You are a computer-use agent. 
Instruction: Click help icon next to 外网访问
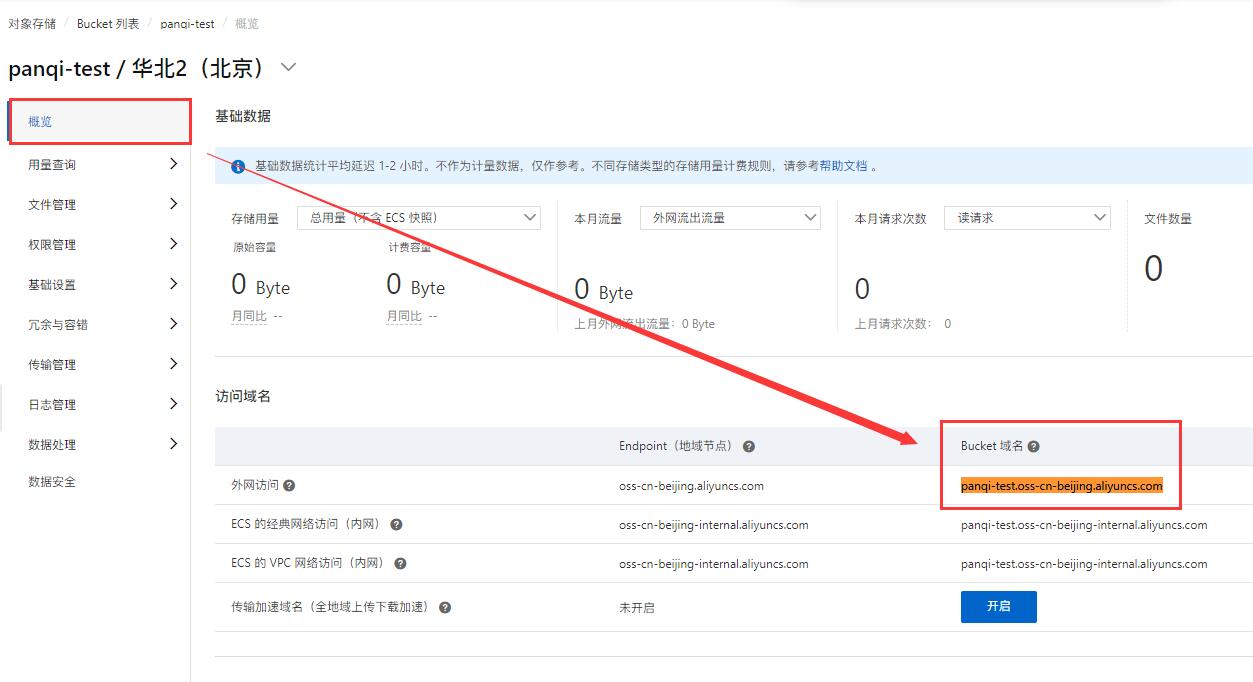[289, 486]
